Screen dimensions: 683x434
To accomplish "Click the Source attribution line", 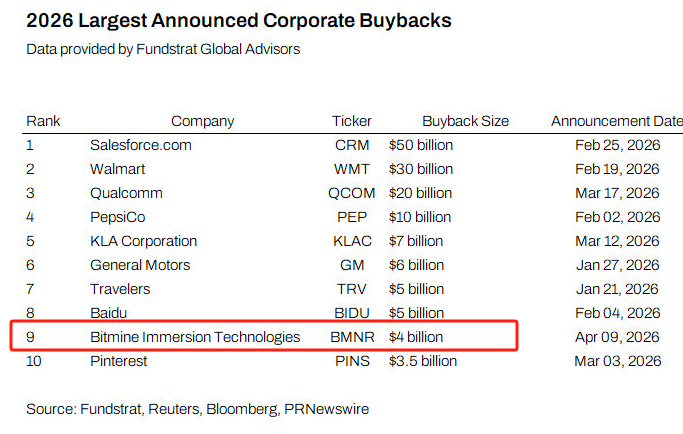I will (197, 409).
